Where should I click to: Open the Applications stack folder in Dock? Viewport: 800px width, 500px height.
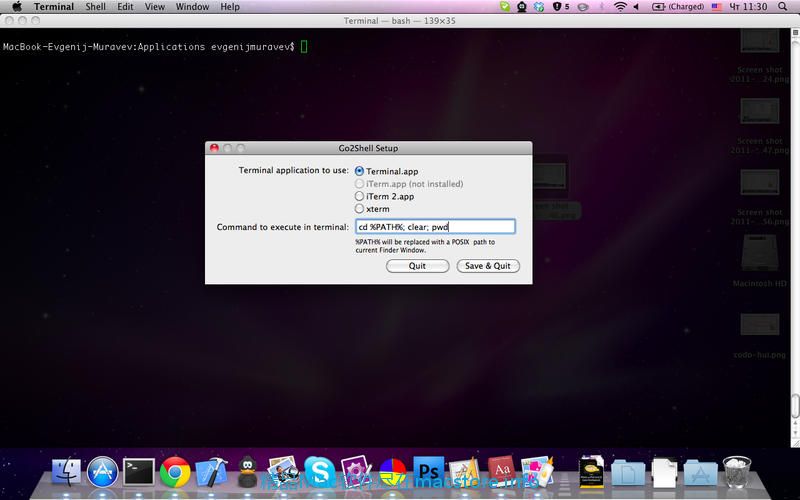(701, 472)
